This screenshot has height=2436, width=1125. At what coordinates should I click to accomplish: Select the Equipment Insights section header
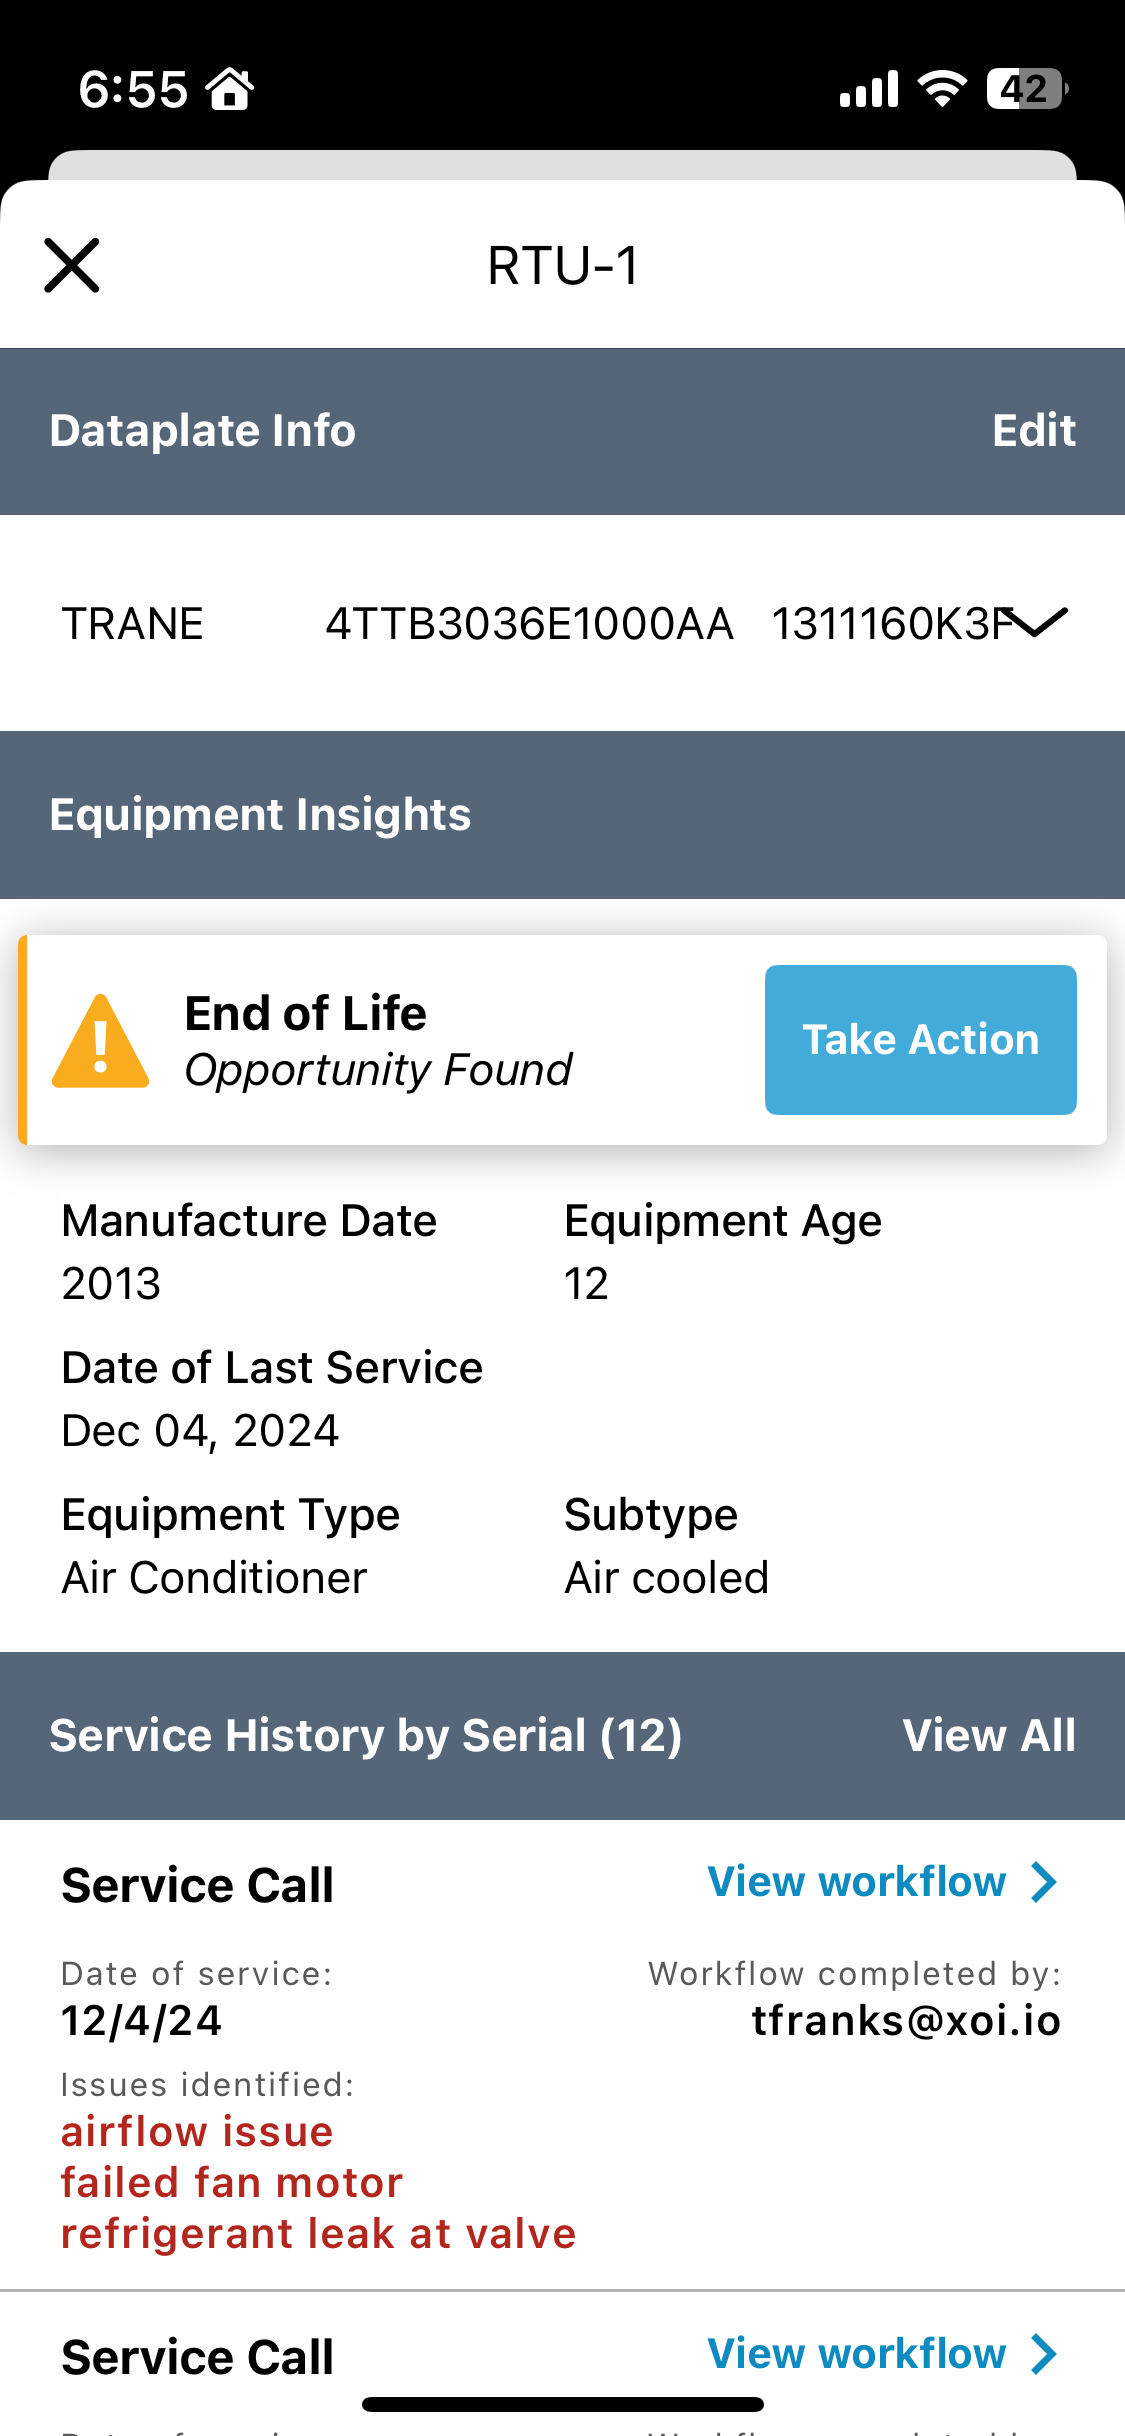click(x=562, y=815)
